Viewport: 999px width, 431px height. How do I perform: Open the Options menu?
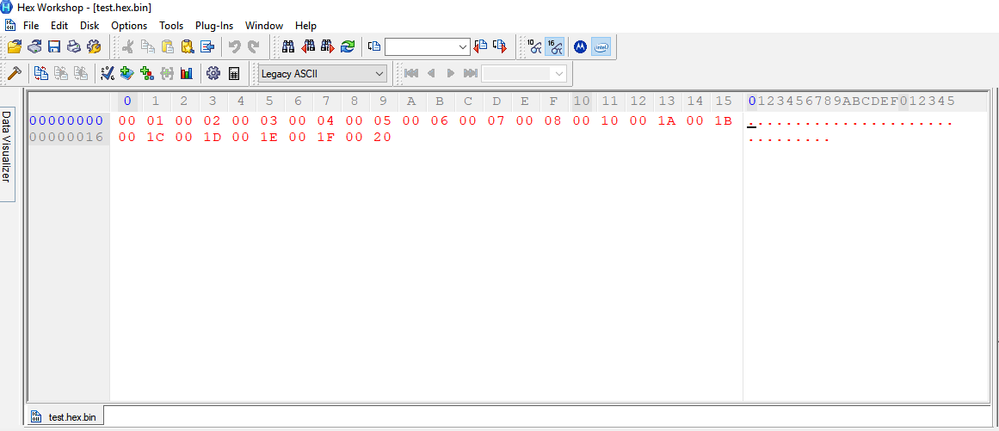coord(129,26)
